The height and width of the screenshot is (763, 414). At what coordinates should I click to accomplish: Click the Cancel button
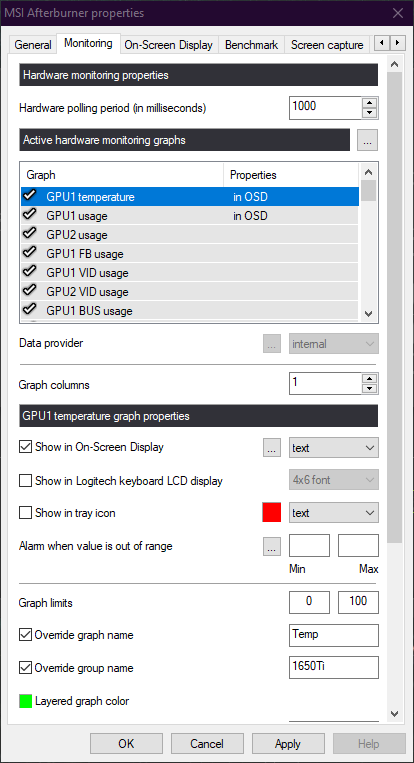click(207, 744)
